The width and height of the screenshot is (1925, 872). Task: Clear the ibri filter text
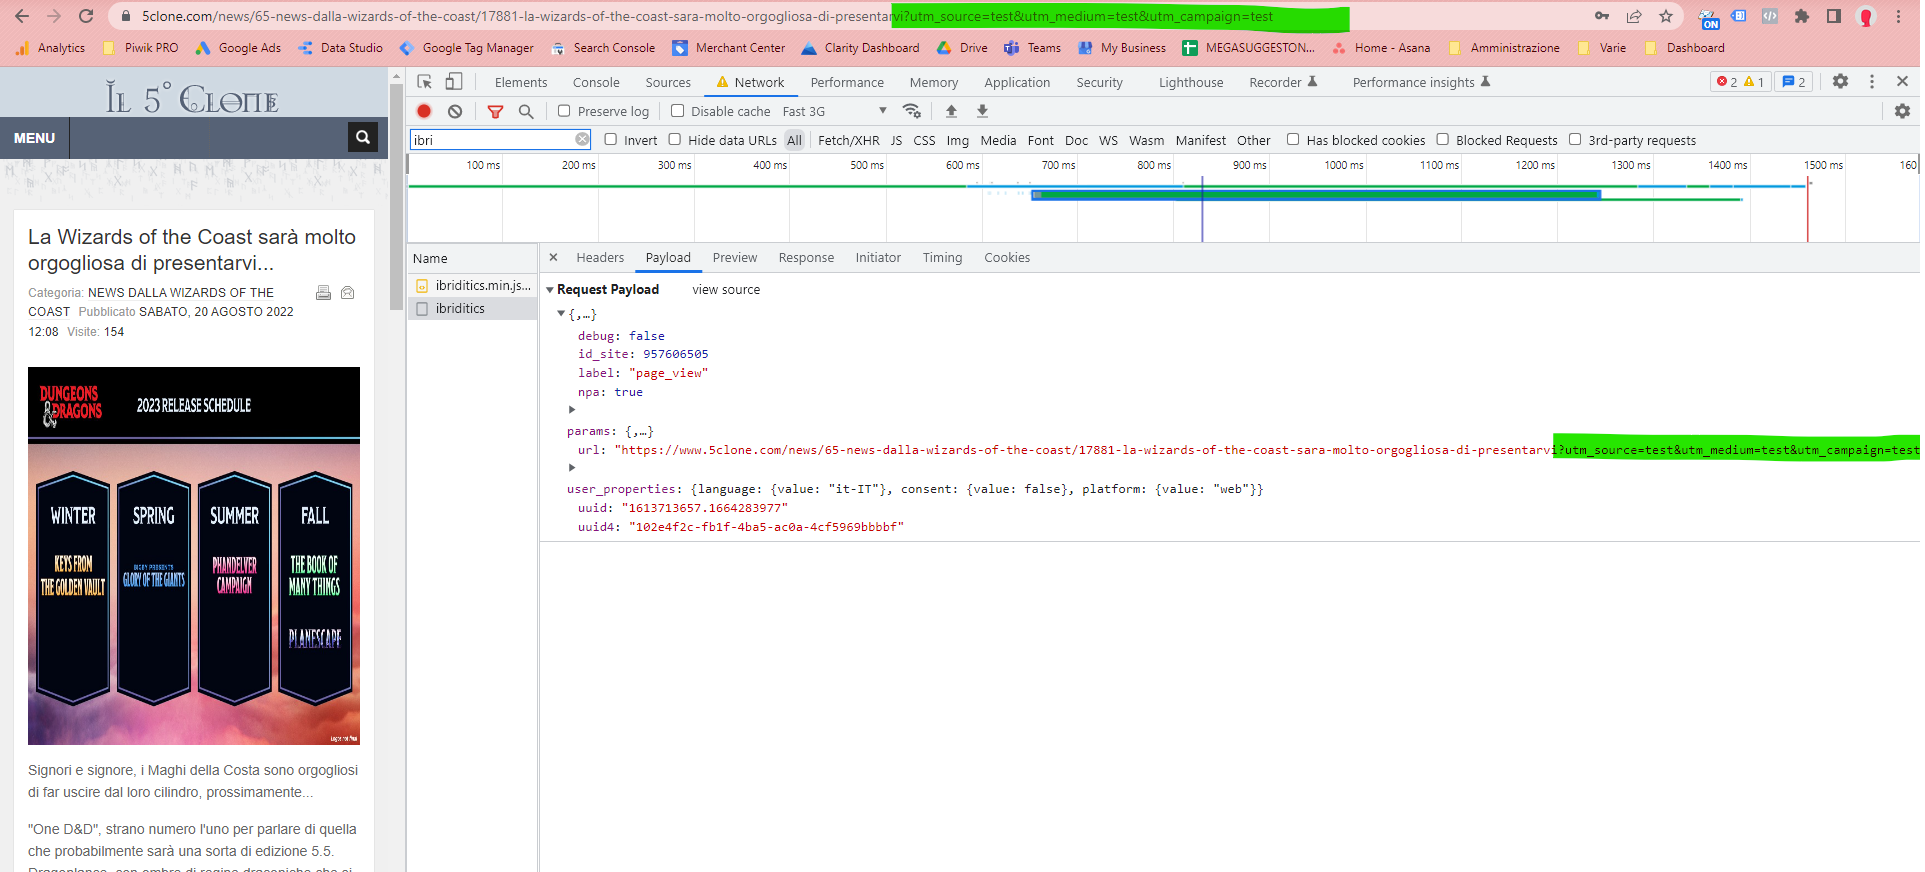click(582, 139)
